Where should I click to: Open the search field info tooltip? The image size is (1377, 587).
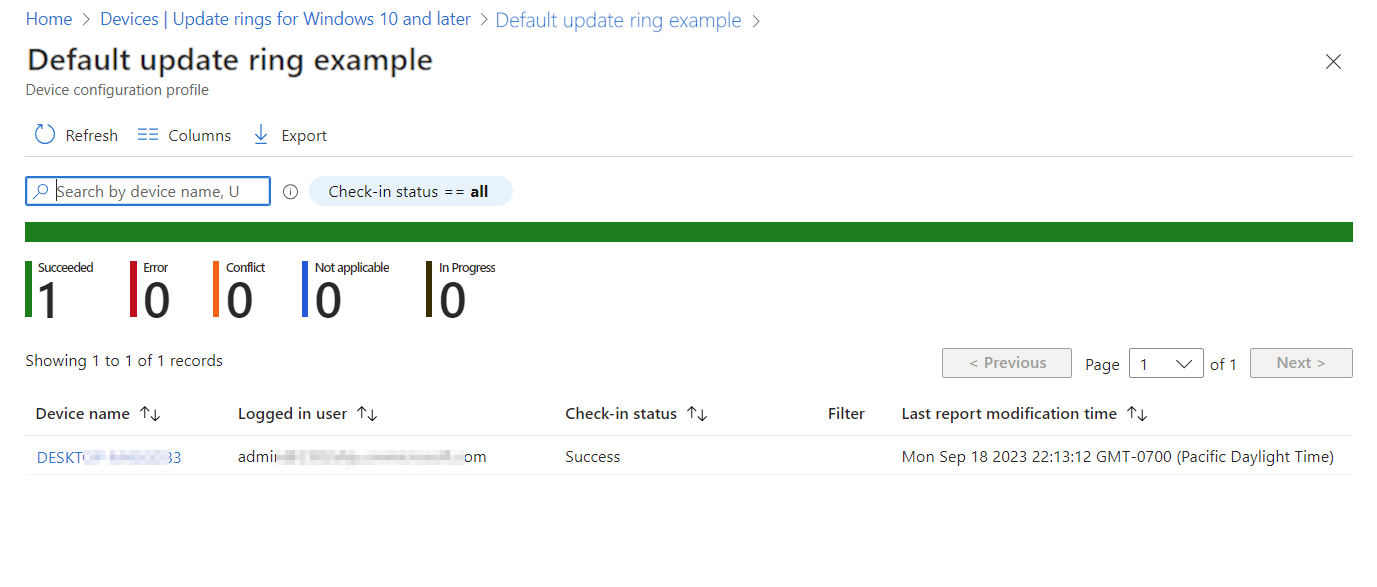(289, 190)
